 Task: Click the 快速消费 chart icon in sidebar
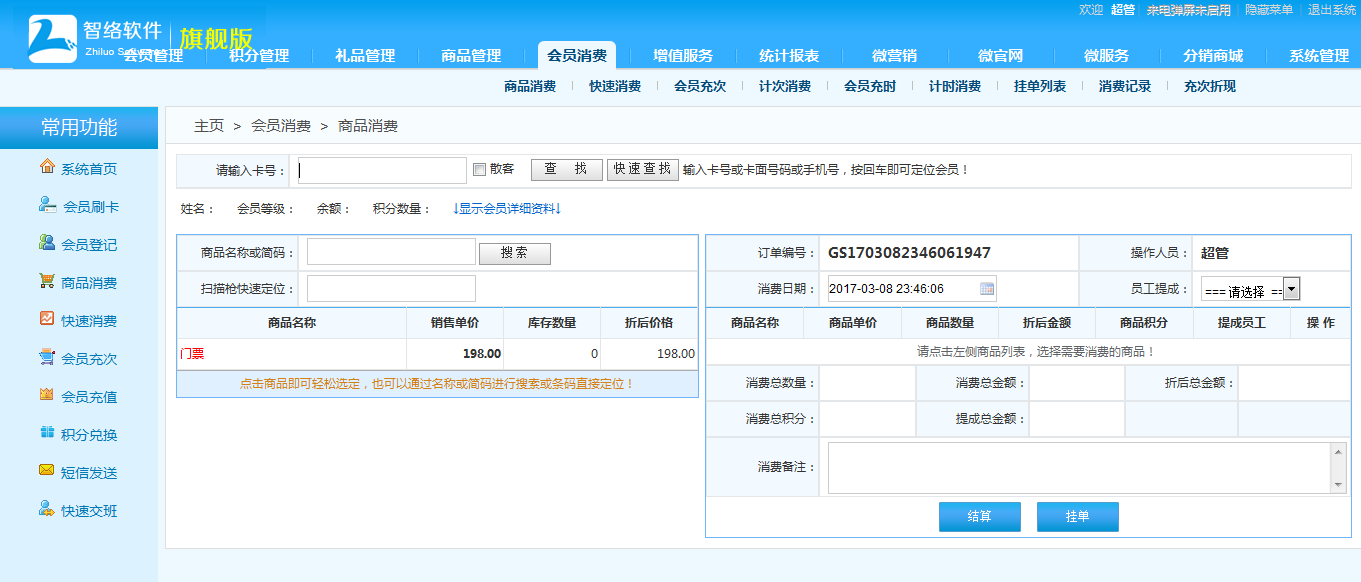(47, 319)
